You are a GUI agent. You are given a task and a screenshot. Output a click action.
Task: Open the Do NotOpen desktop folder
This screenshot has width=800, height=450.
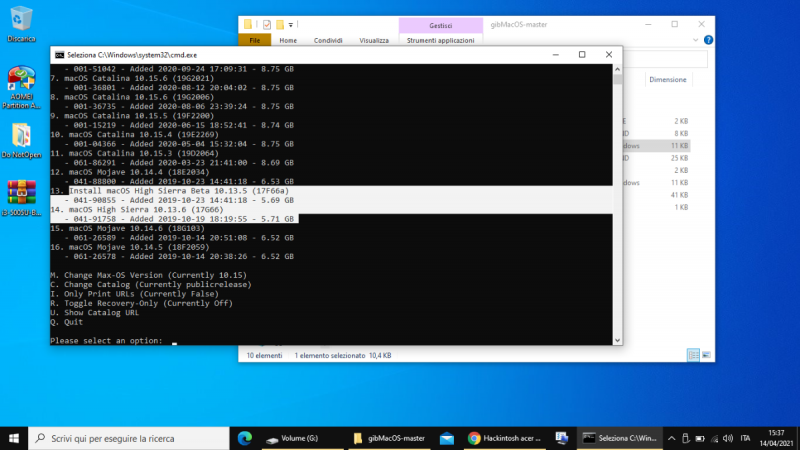click(21, 141)
